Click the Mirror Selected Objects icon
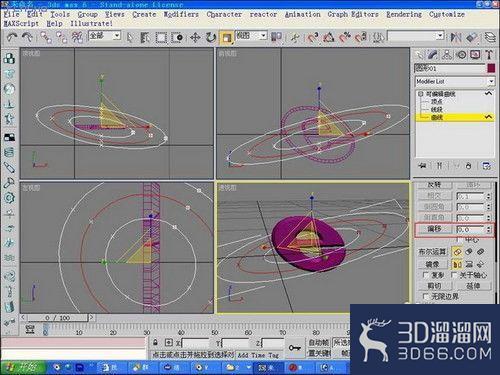Image resolution: width=500 pixels, height=375 pixels. coord(456,37)
